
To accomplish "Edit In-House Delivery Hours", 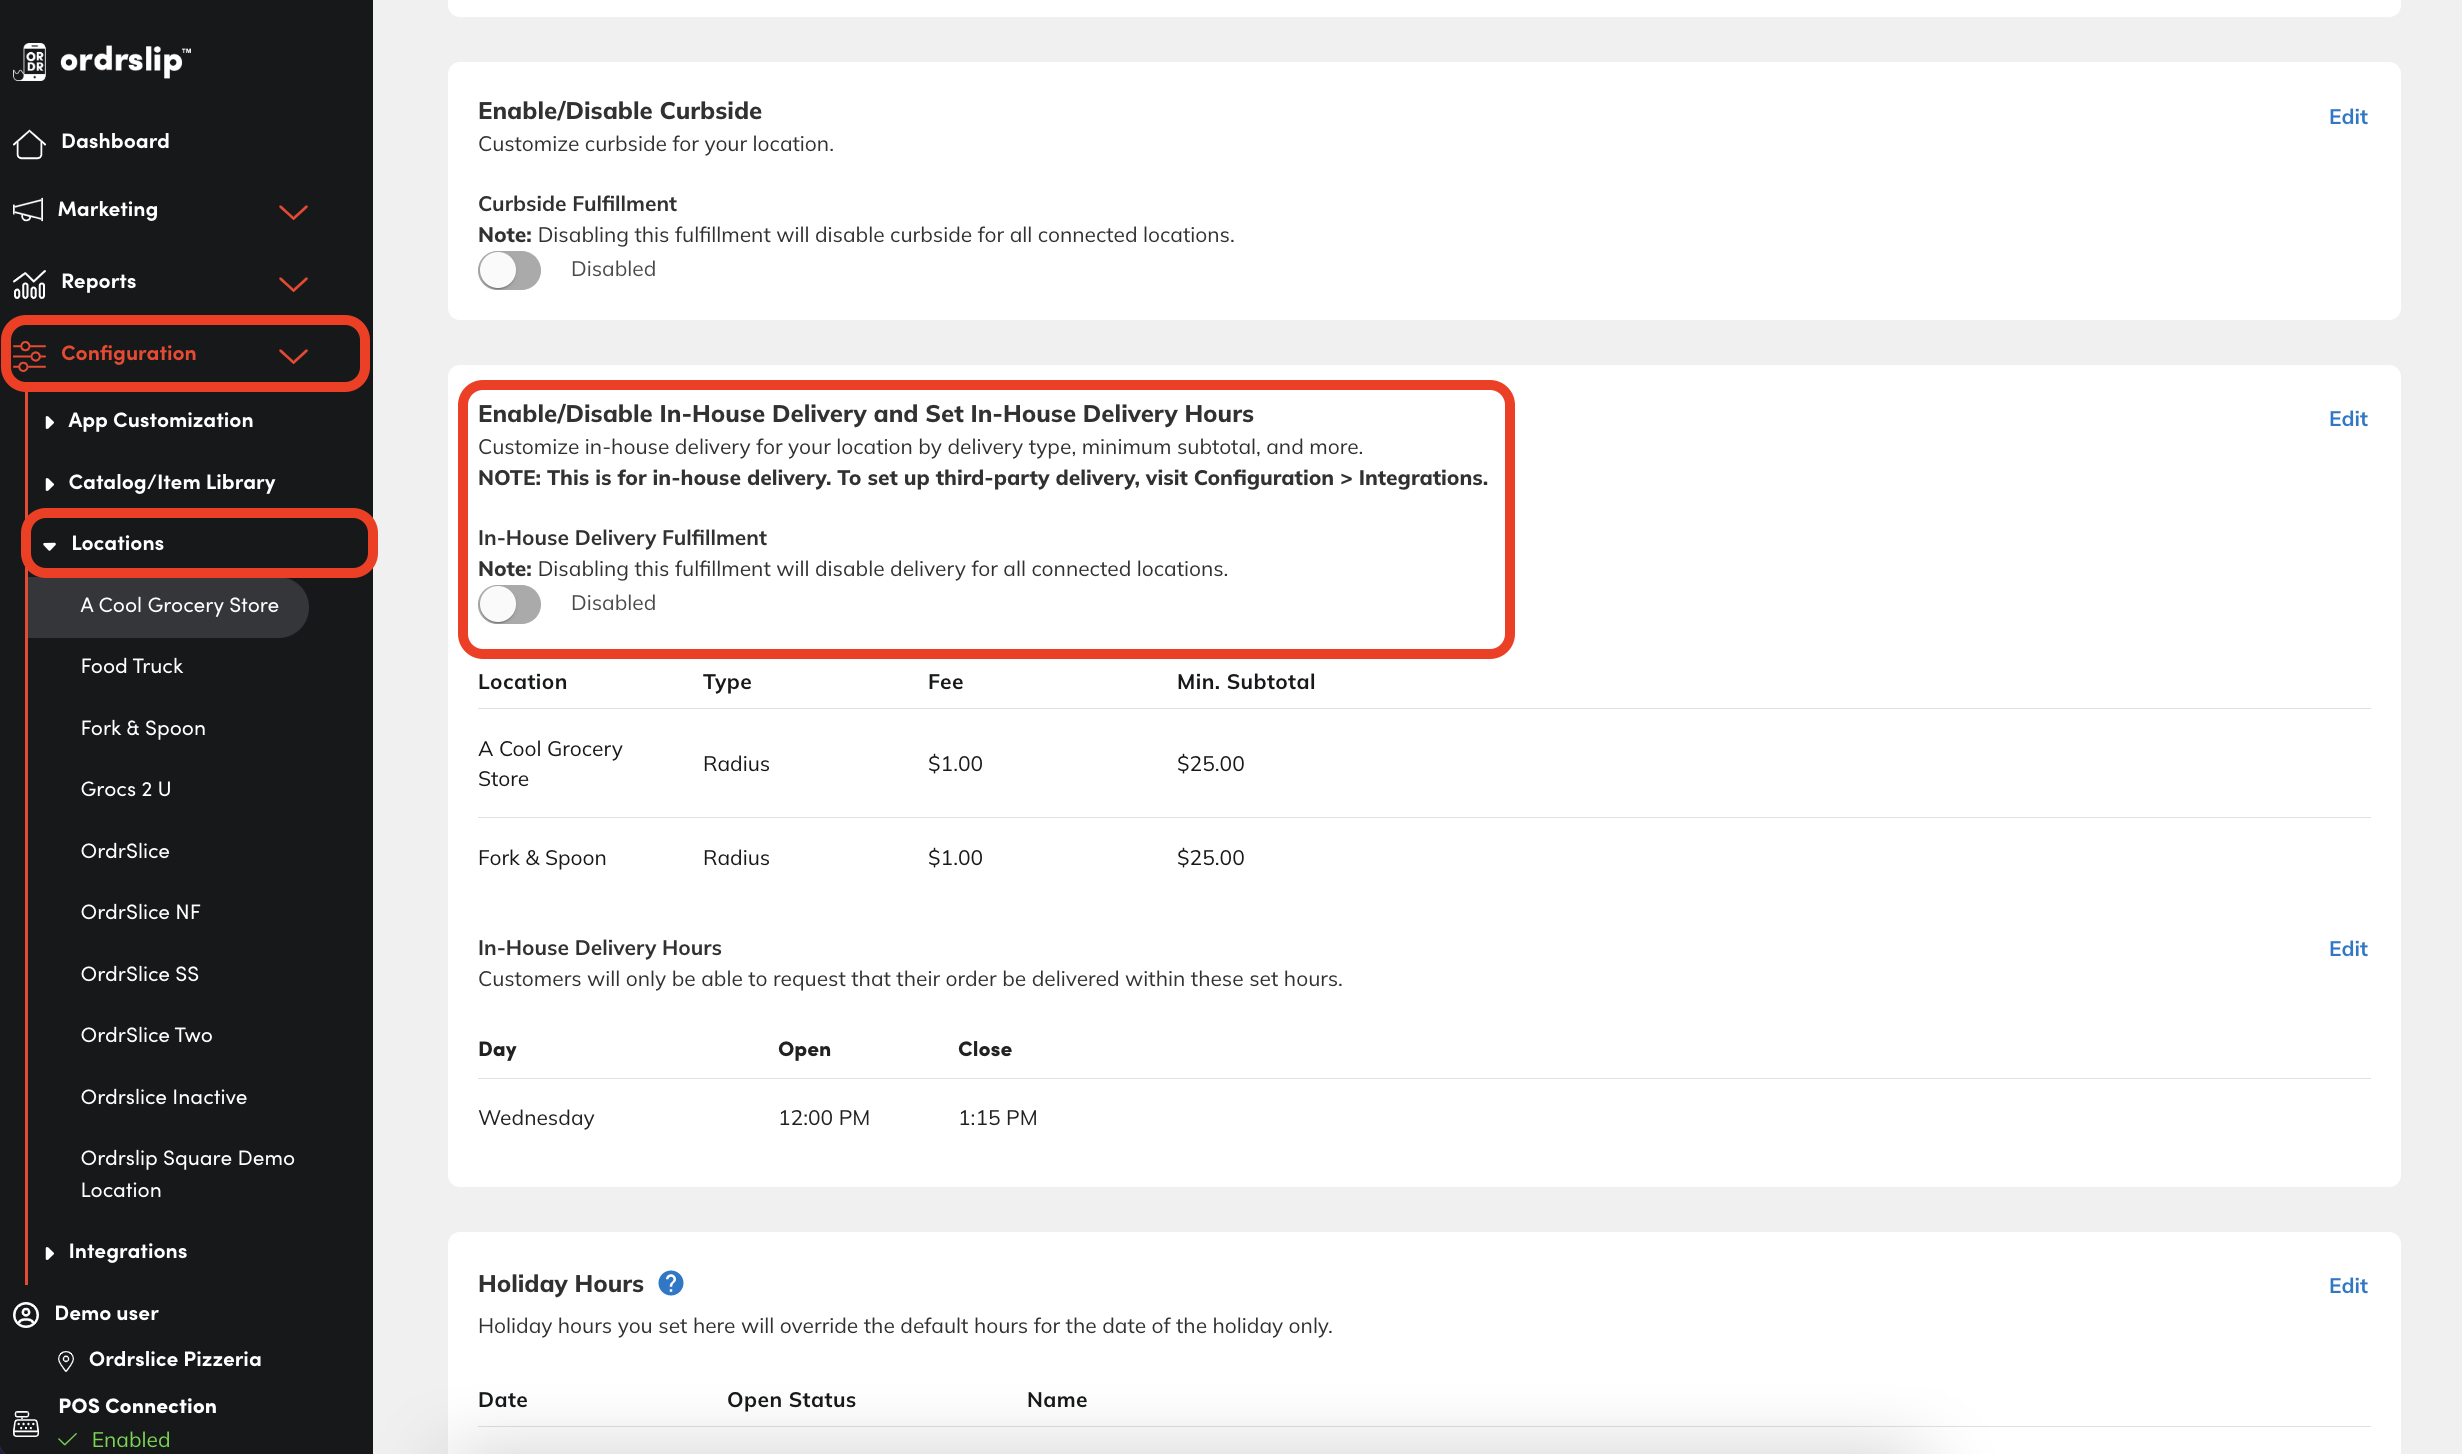I will (x=2347, y=949).
